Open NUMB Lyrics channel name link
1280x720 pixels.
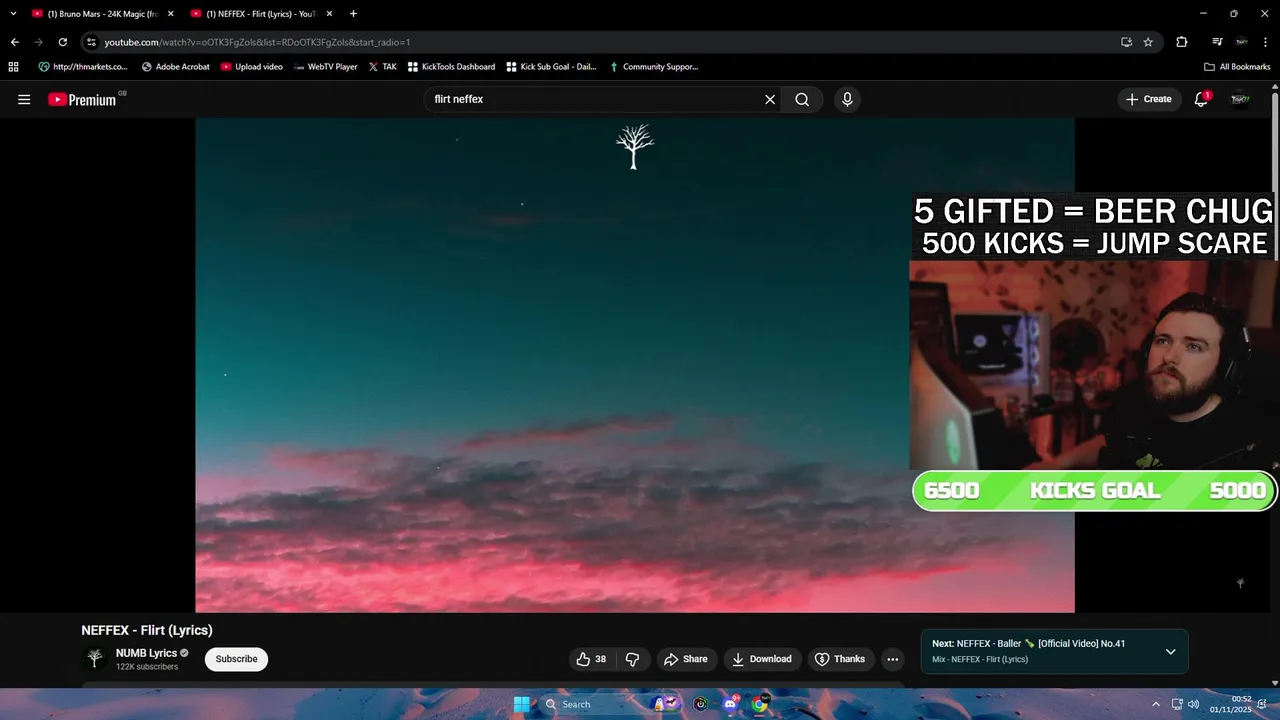pos(146,653)
